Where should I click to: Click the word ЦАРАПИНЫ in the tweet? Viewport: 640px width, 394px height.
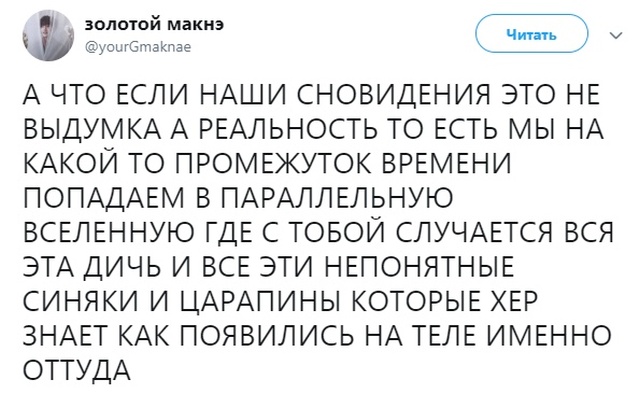pyautogui.click(x=260, y=302)
